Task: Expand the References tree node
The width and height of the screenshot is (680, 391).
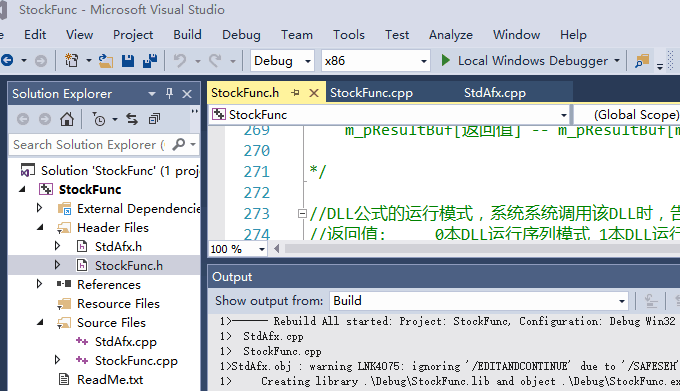Action: [39, 284]
